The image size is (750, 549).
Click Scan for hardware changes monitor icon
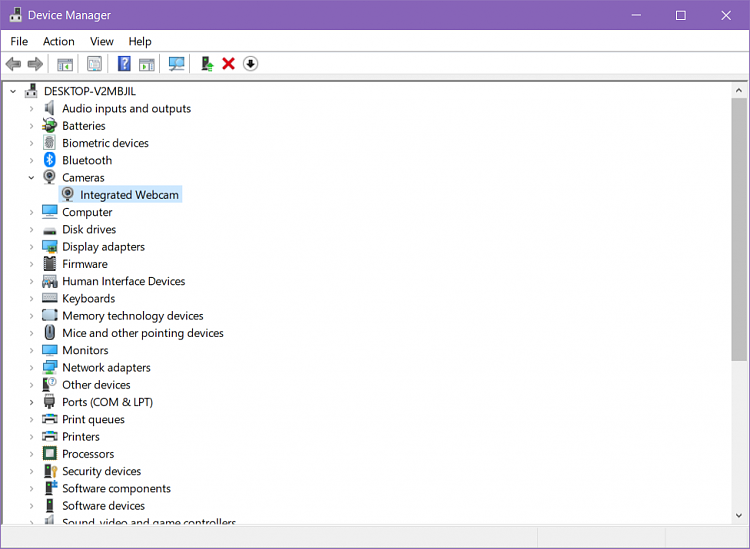click(x=177, y=64)
